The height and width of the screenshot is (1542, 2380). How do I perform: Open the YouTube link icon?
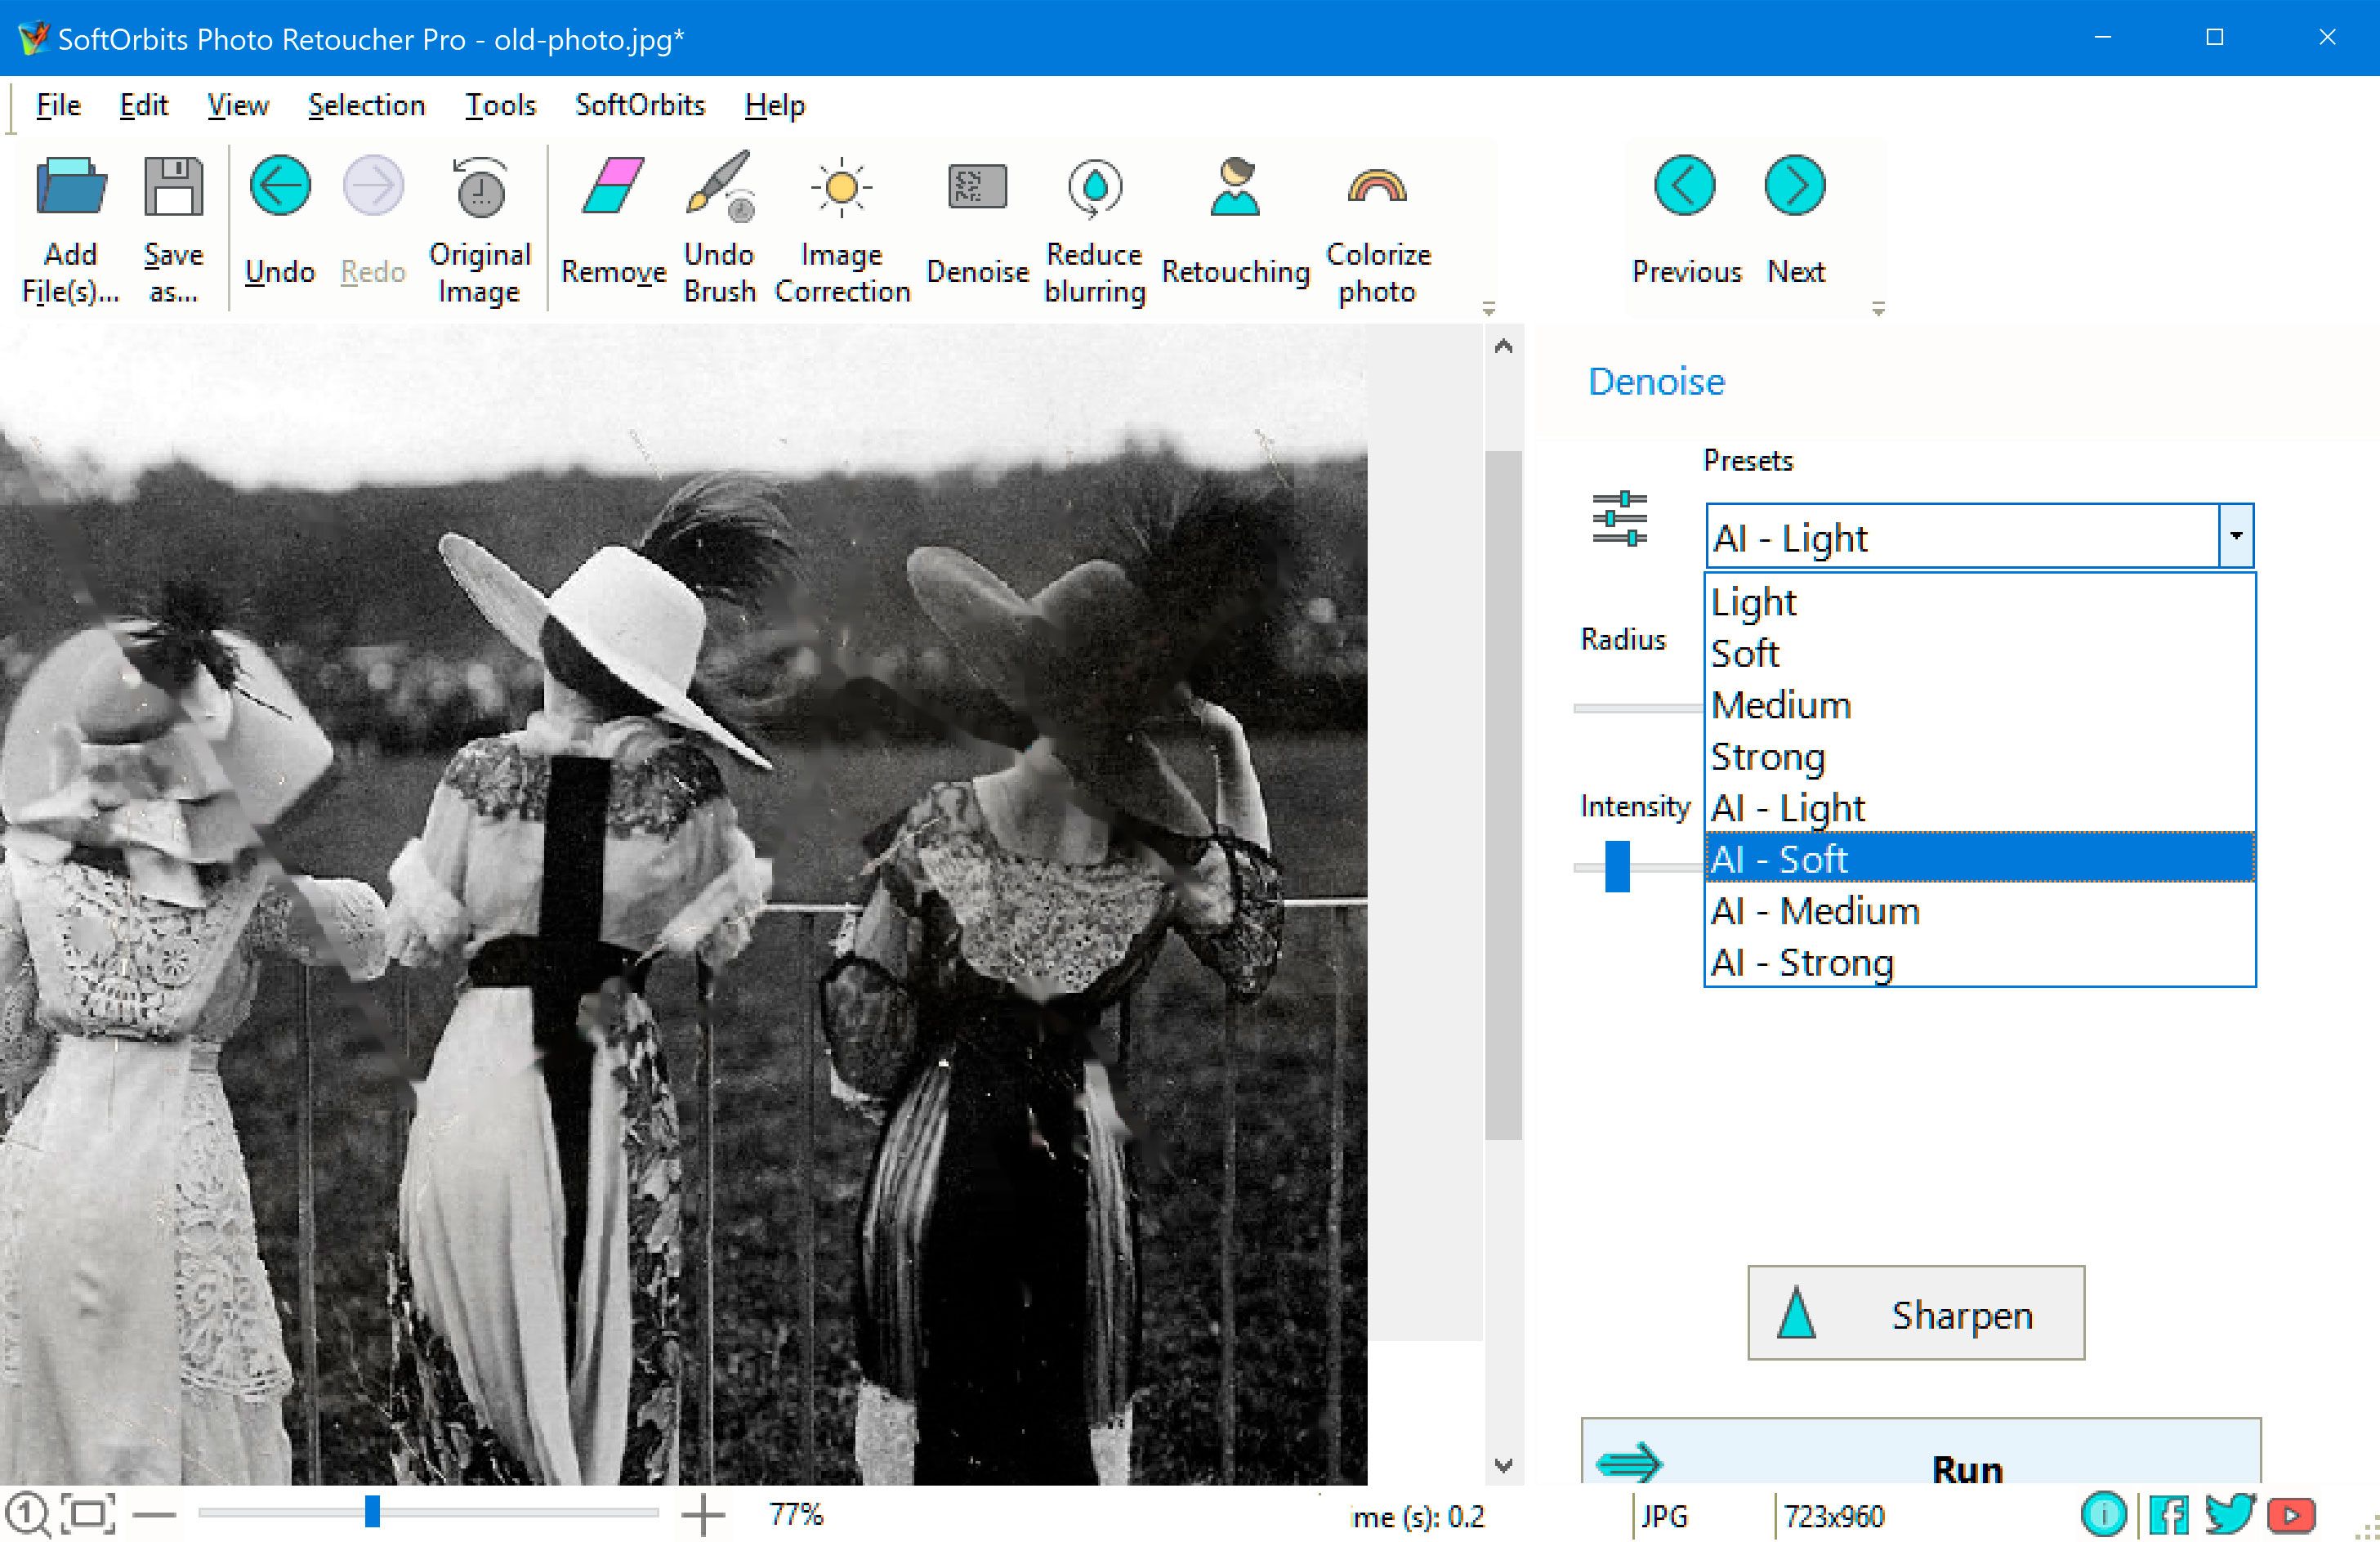2292,1515
